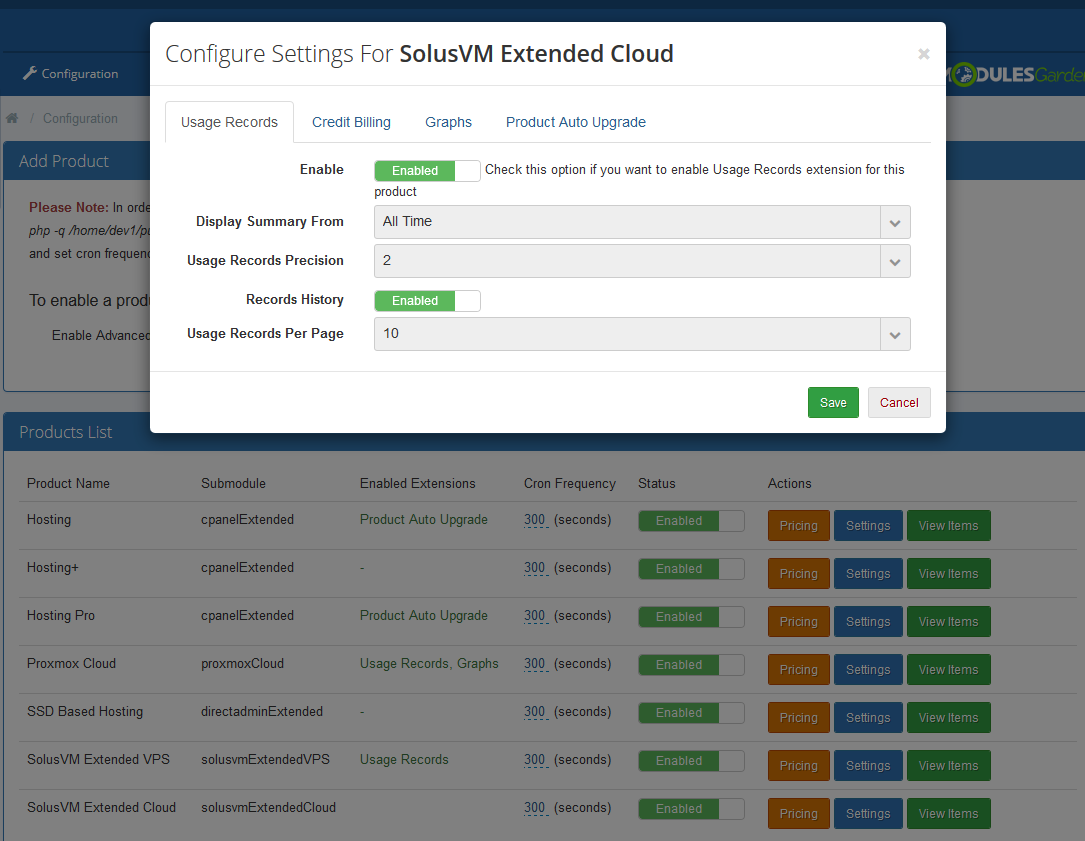Edit cron frequency 300 for SSD Based Hosting
The height and width of the screenshot is (841, 1085).
pos(534,712)
